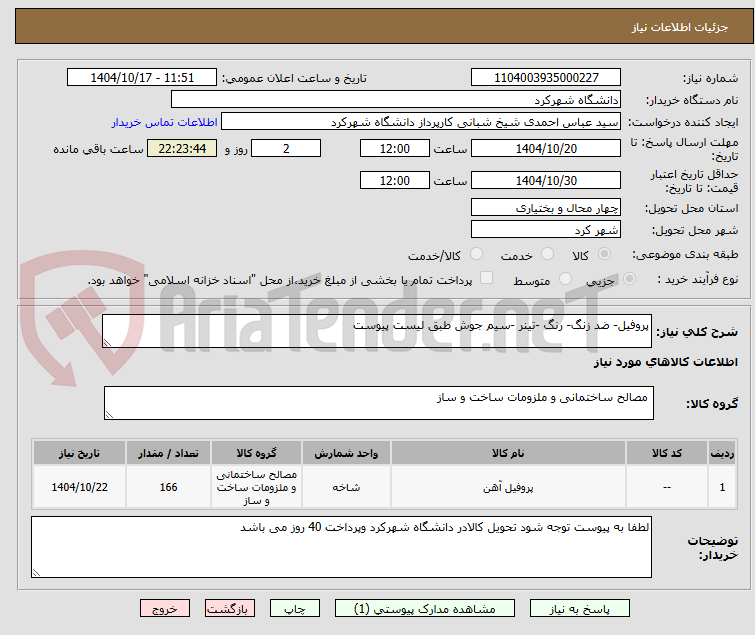This screenshot has height=635, width=755.
Task: Click the province field چهار محال و بختیاری
Action: (546, 207)
